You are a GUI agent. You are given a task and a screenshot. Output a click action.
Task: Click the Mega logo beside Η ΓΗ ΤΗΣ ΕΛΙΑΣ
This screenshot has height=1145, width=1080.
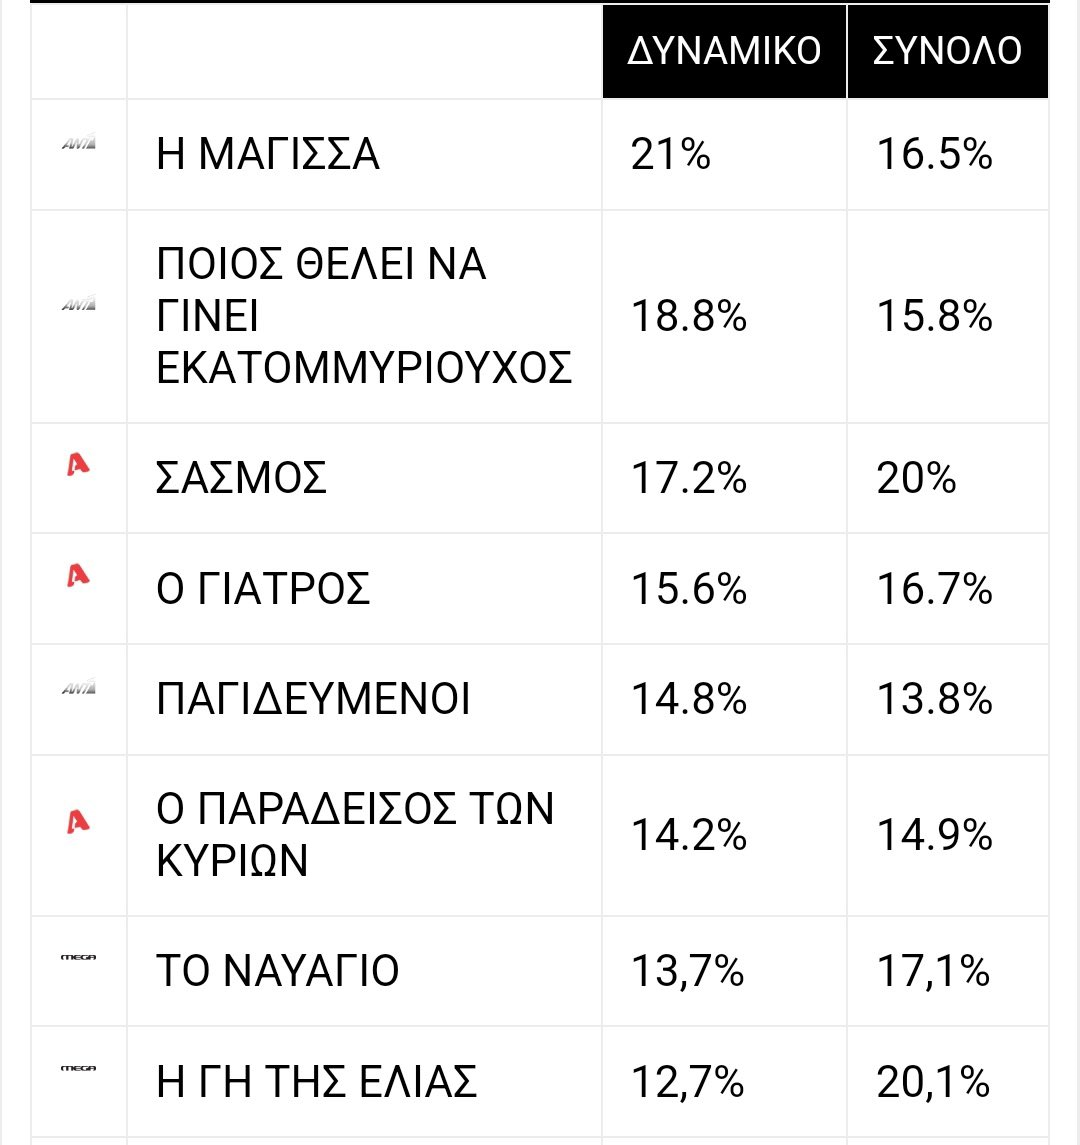point(78,1068)
